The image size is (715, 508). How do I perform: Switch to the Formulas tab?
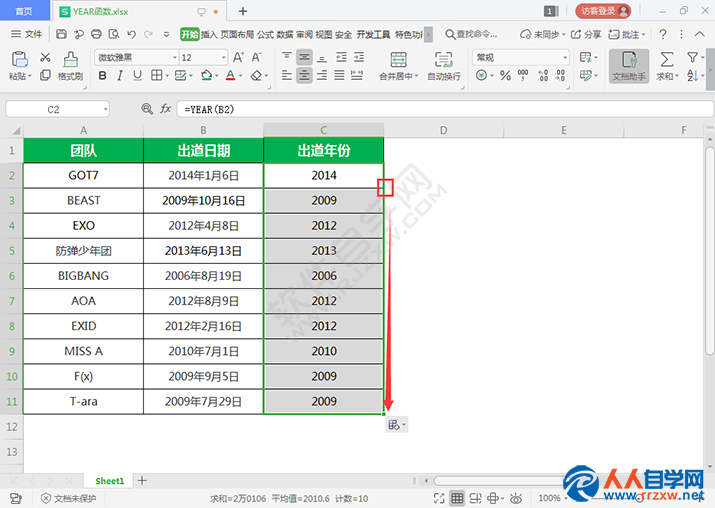tap(265, 35)
